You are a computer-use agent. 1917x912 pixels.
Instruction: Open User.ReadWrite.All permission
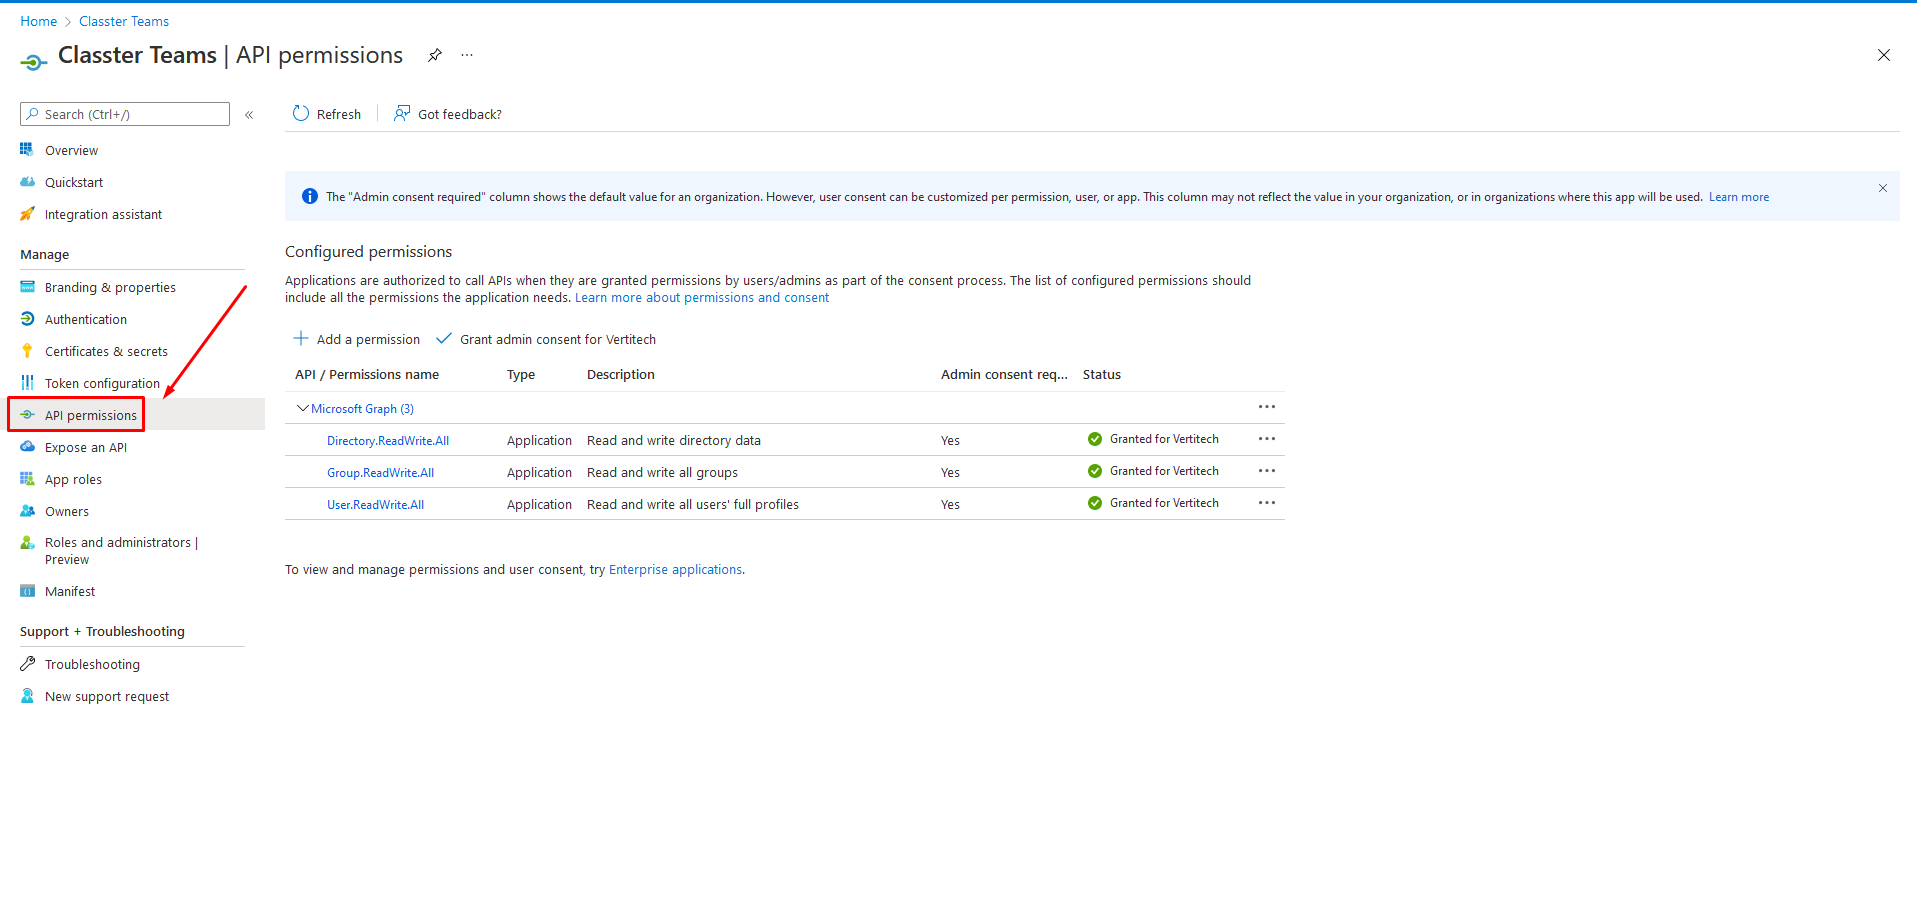(375, 505)
